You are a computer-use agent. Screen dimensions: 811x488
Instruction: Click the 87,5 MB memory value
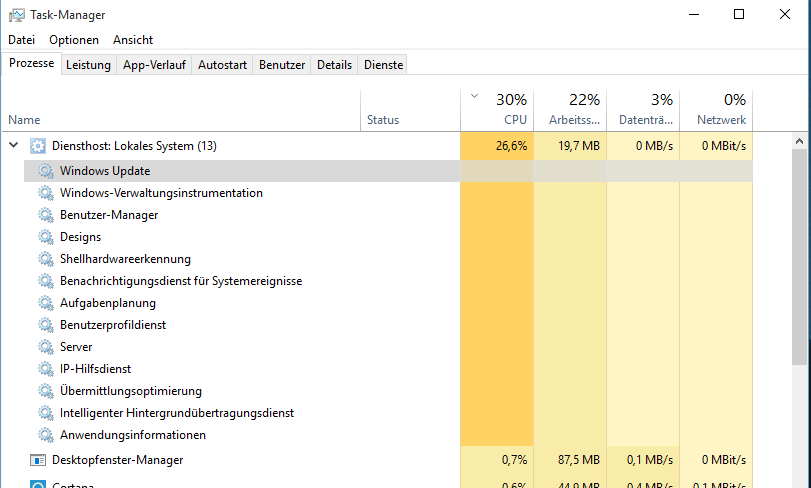coord(579,460)
